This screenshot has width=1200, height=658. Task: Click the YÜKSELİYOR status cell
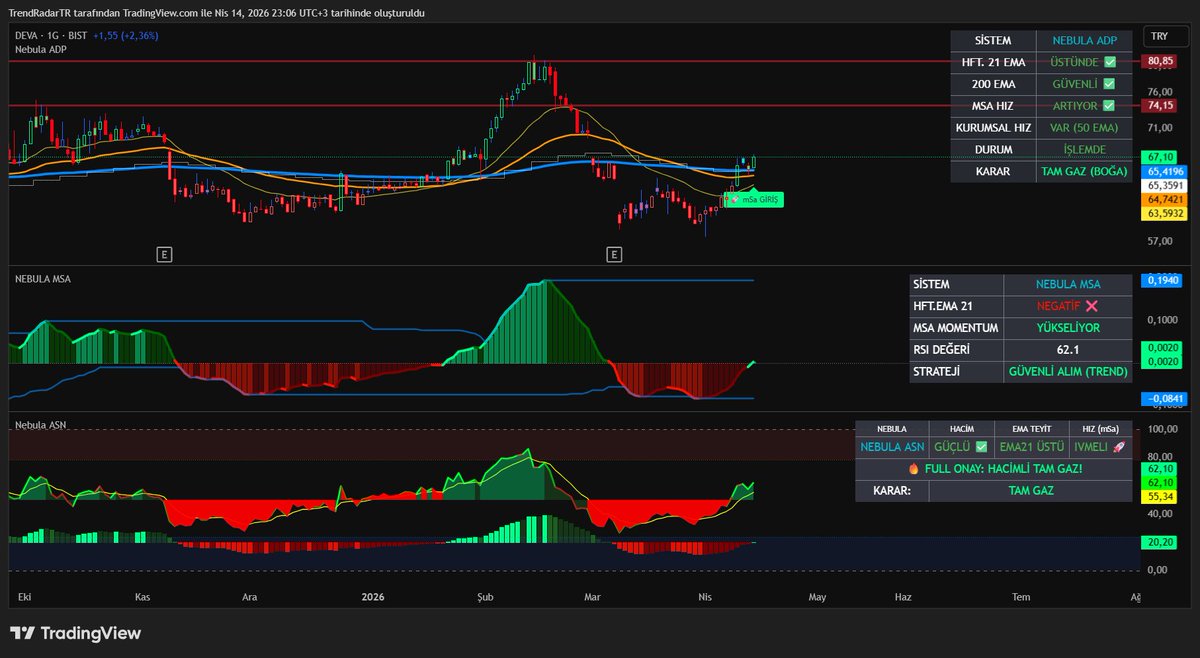tap(1067, 328)
